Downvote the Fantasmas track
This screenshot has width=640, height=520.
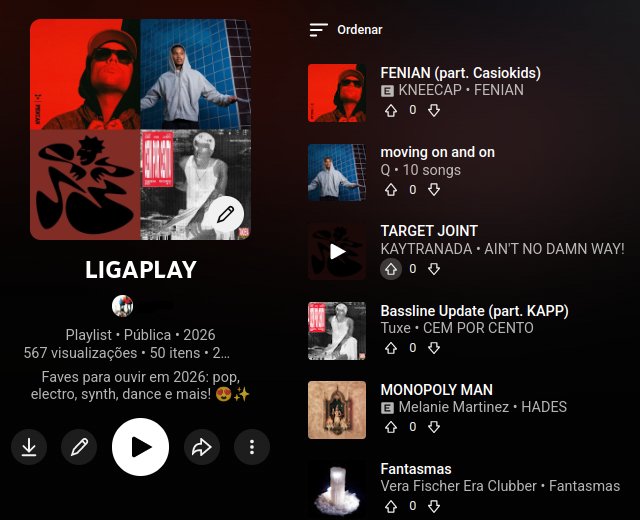click(434, 507)
